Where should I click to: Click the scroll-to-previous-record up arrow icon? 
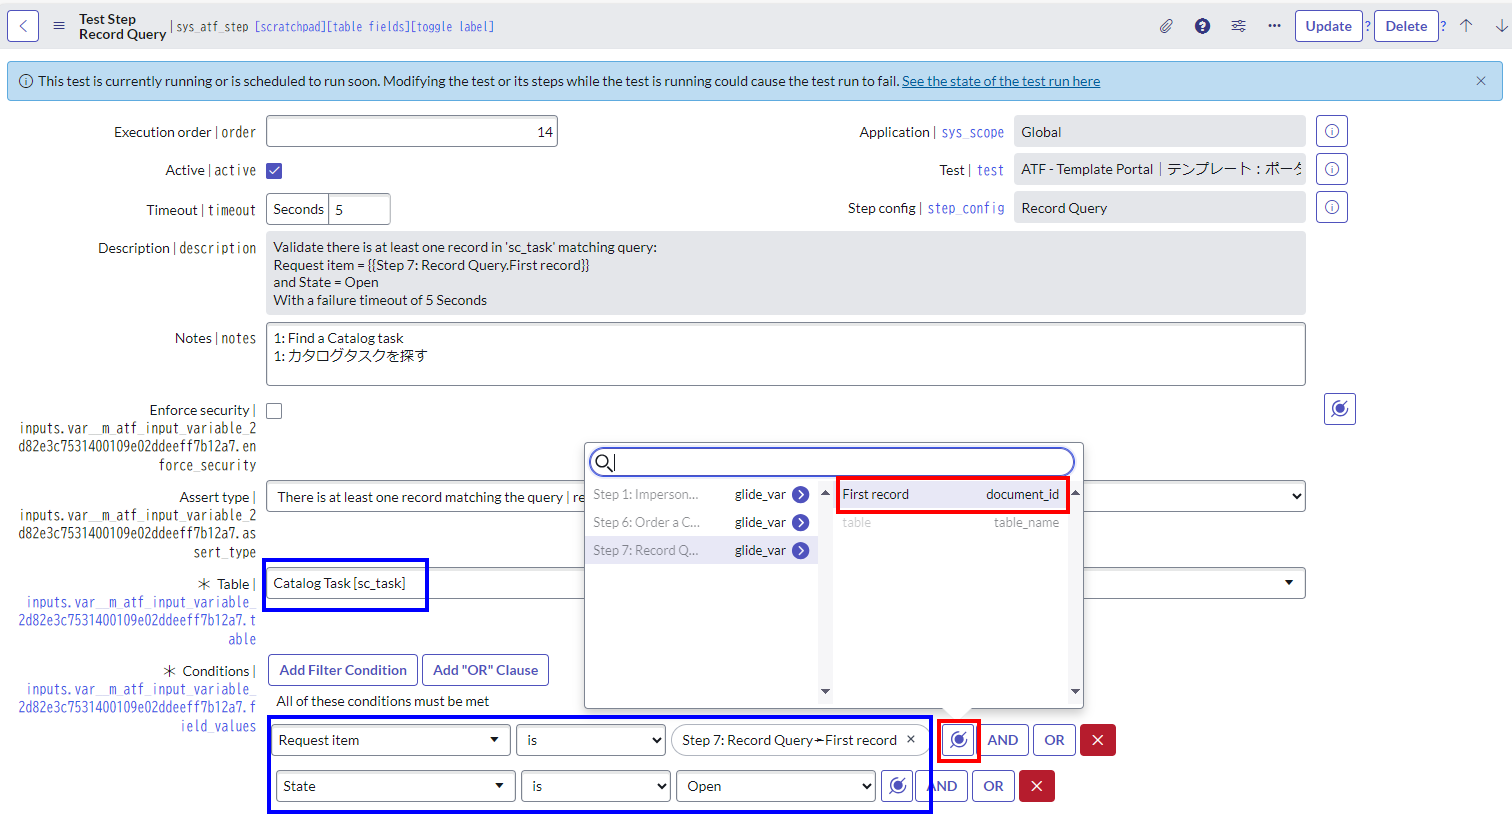click(x=1466, y=25)
